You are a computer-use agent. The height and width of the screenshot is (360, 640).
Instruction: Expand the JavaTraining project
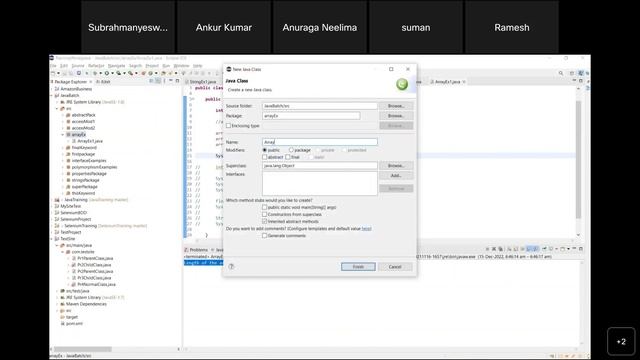pyautogui.click(x=52, y=200)
